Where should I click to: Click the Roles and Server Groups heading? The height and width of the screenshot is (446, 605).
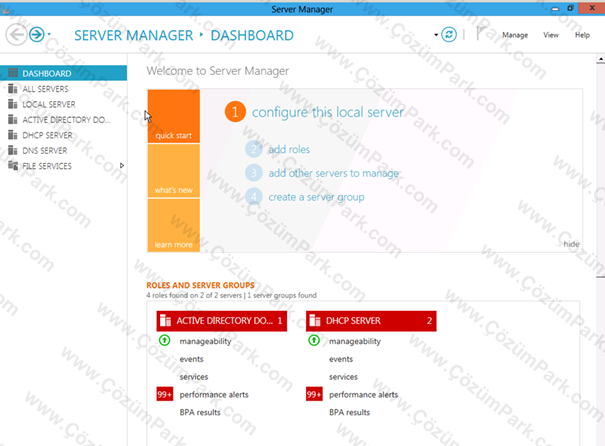point(200,286)
